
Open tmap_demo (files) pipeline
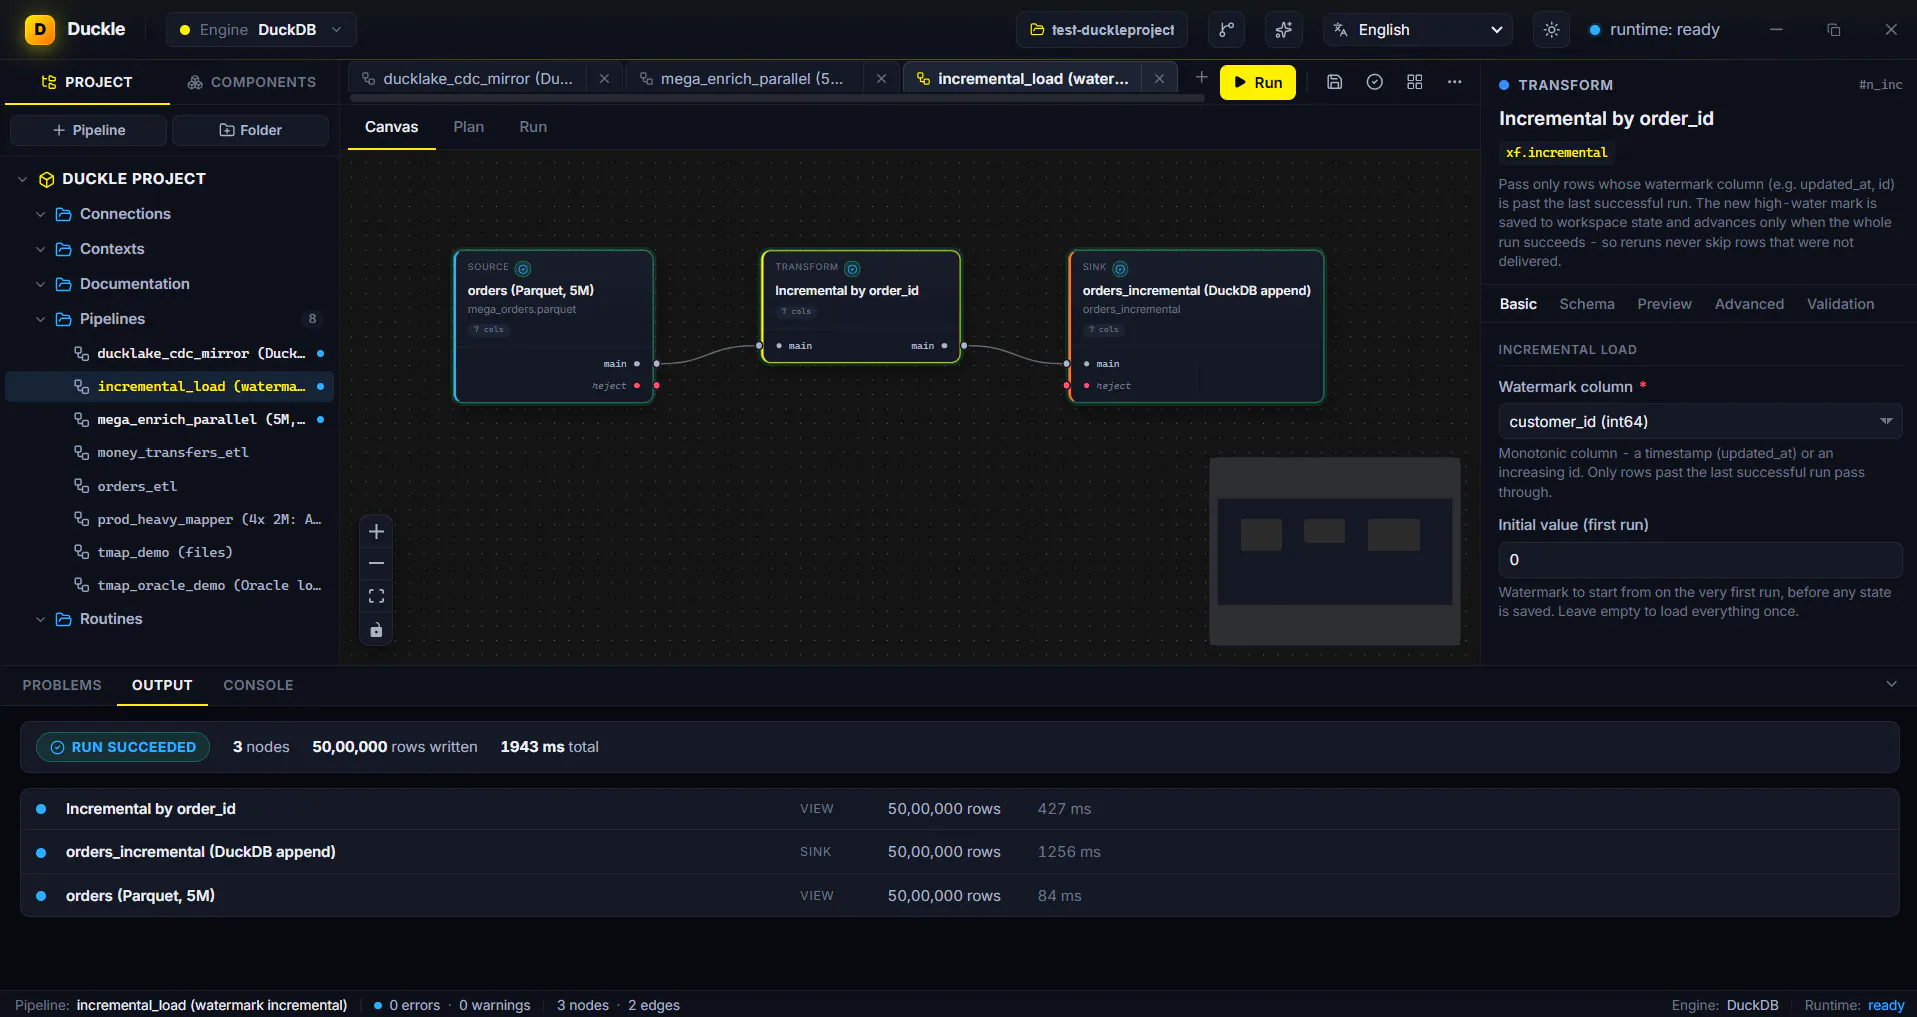164,552
